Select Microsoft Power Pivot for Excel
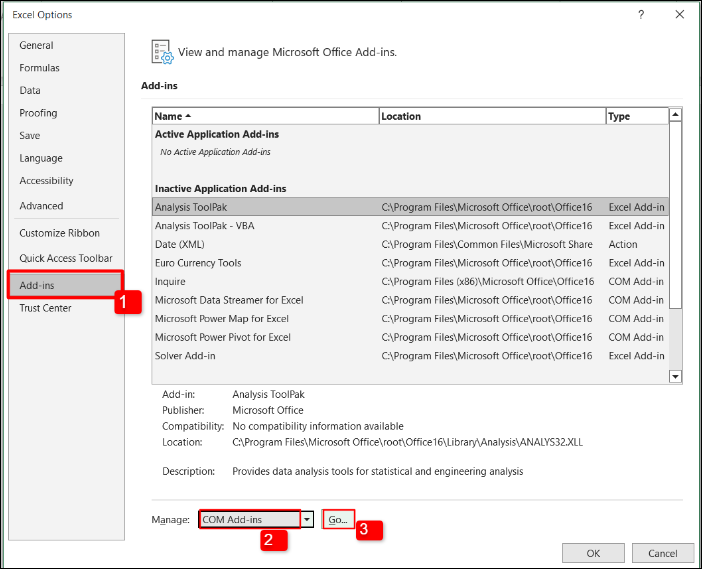 [223, 337]
